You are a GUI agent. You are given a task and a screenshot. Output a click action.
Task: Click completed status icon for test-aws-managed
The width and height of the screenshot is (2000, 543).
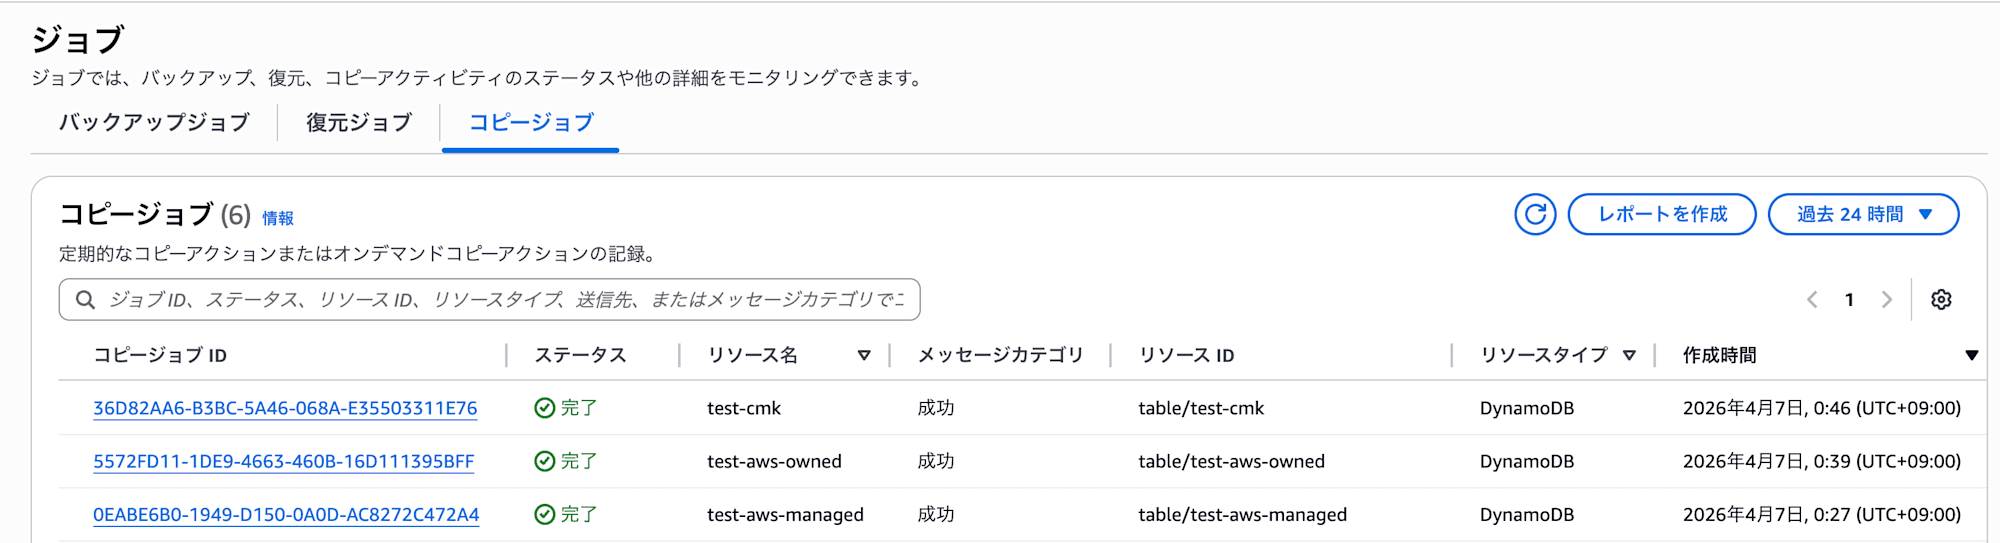545,514
